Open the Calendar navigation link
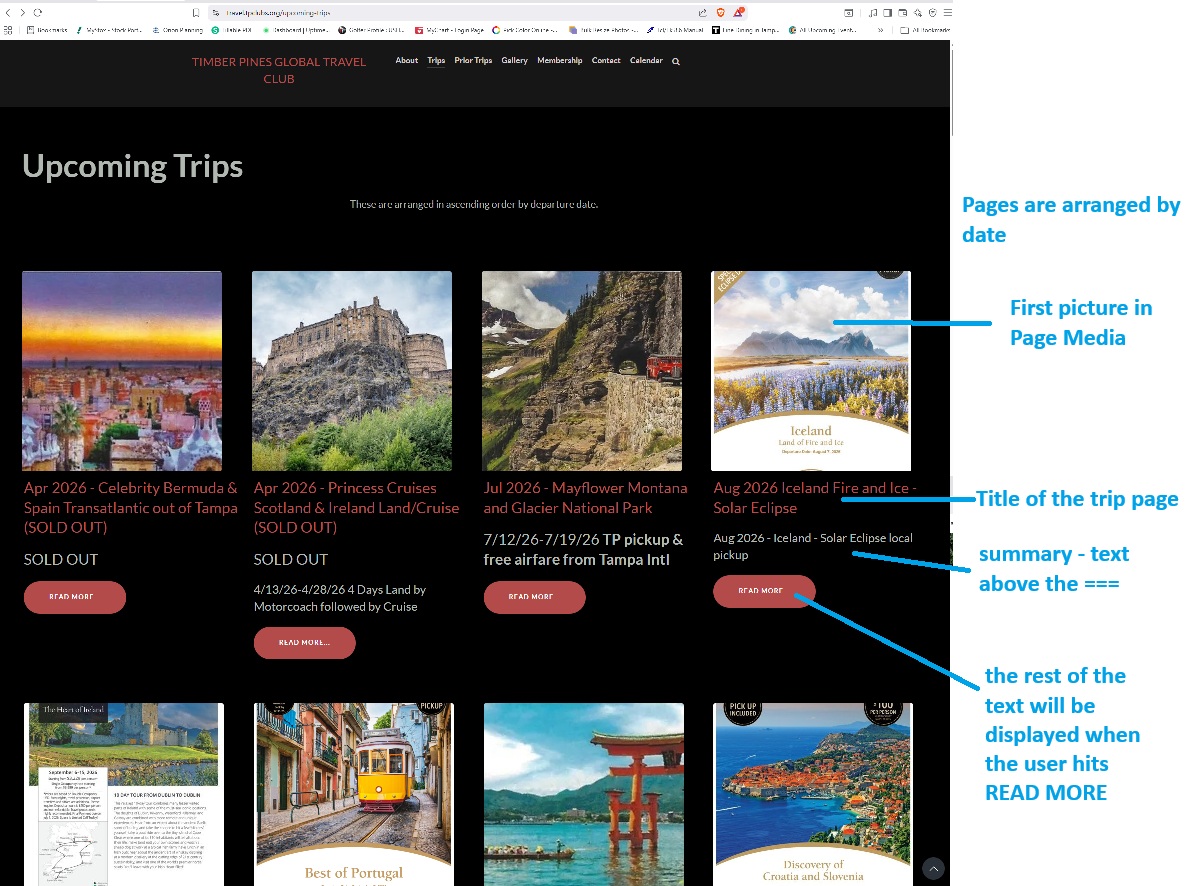Viewport: 1188px width, 886px height. pos(646,61)
